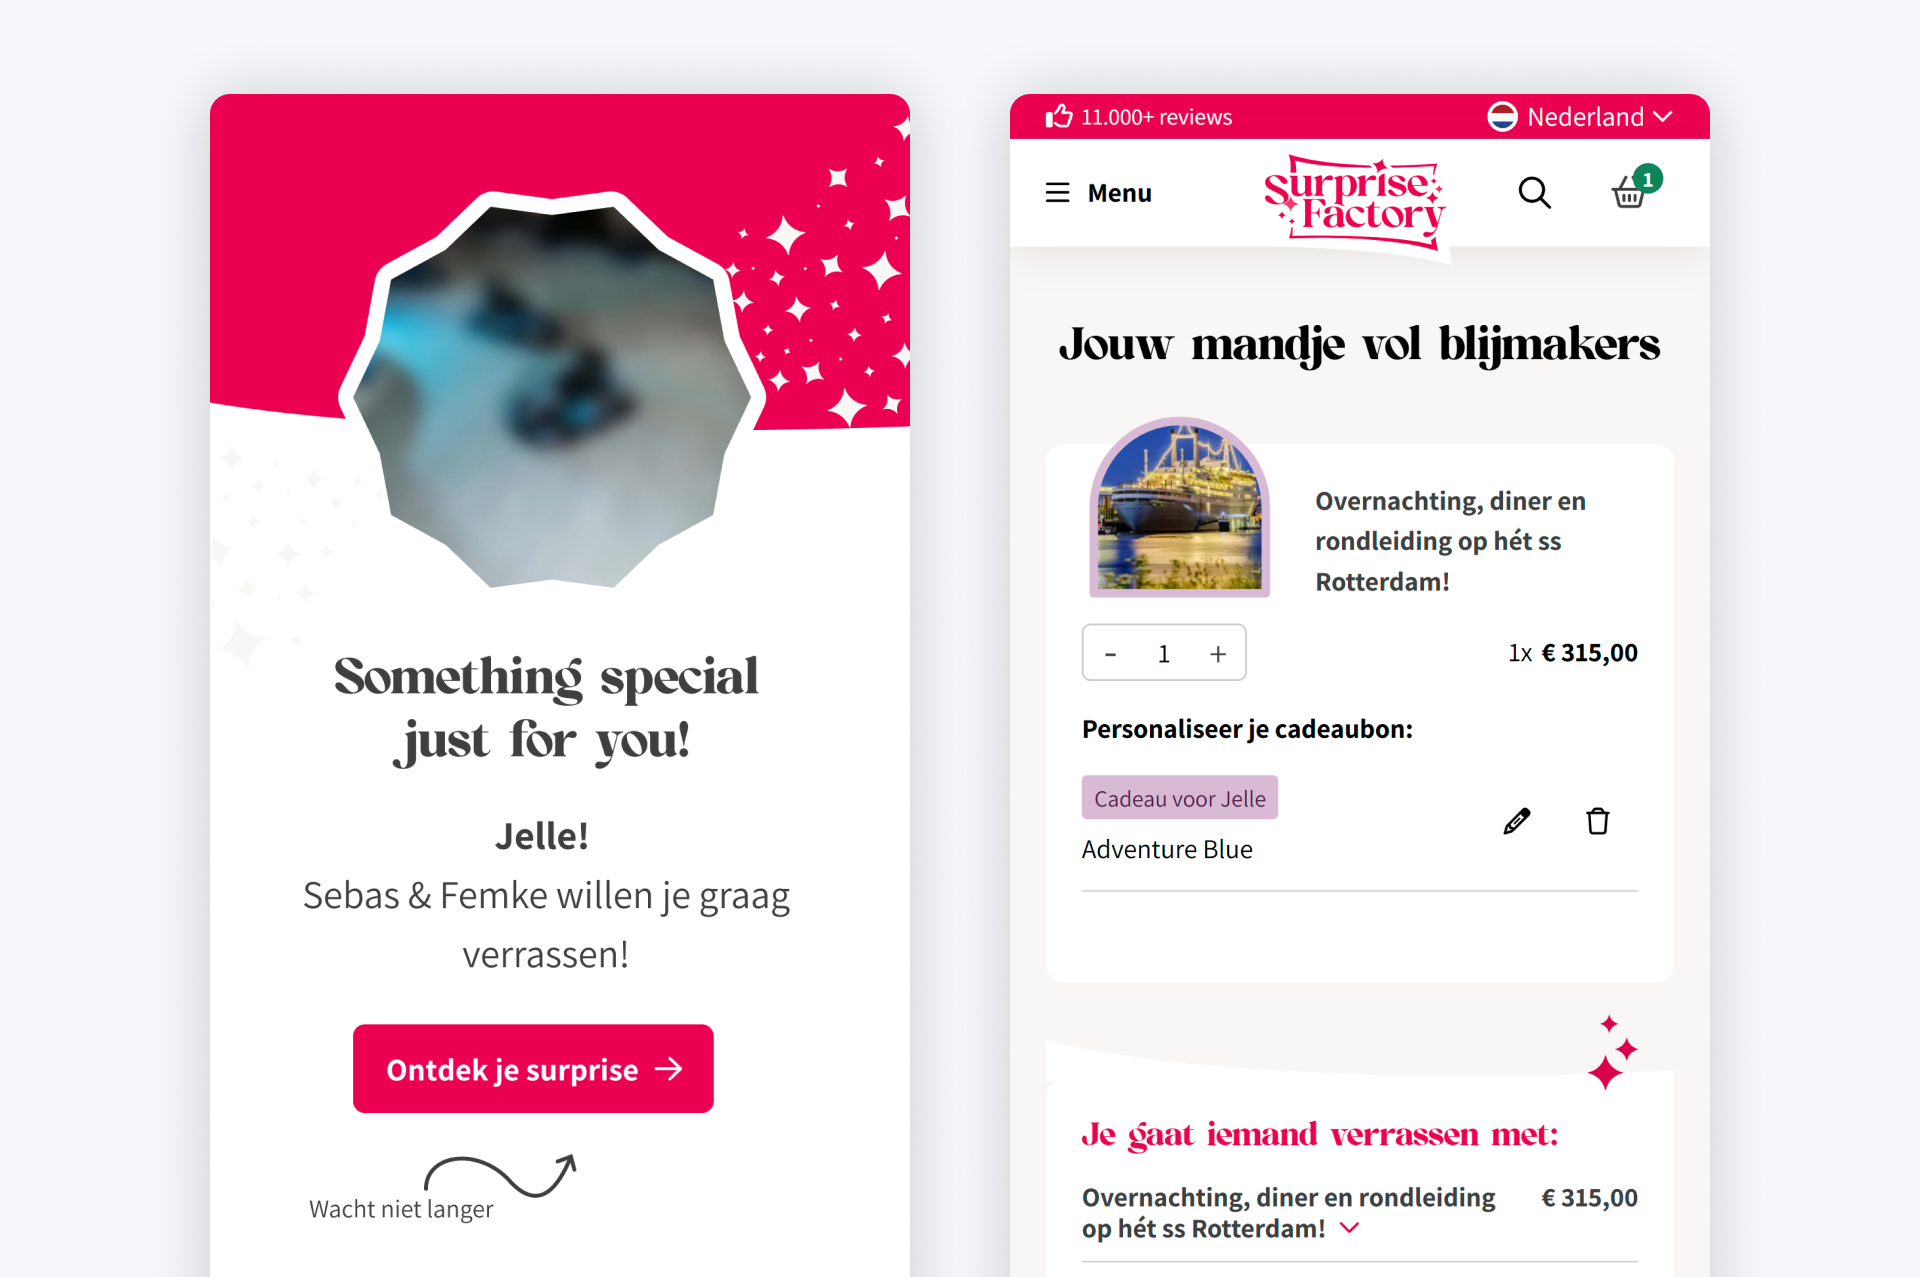Increase quantity with the plus button
Screen dimensions: 1920x1277
pyautogui.click(x=1218, y=653)
